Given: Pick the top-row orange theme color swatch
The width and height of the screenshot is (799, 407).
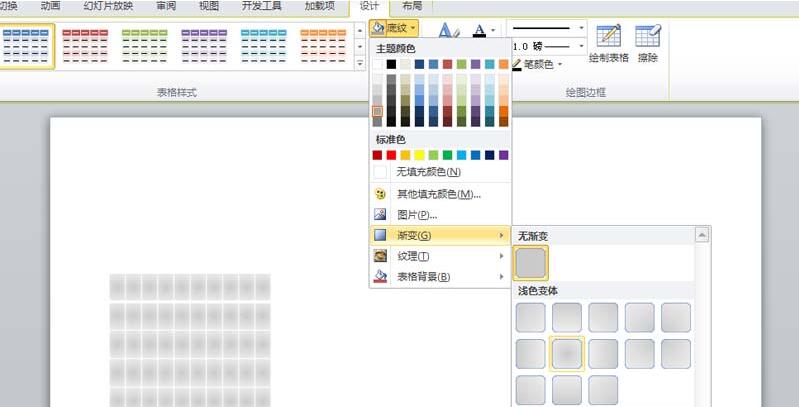Looking at the screenshot, I should [x=503, y=64].
